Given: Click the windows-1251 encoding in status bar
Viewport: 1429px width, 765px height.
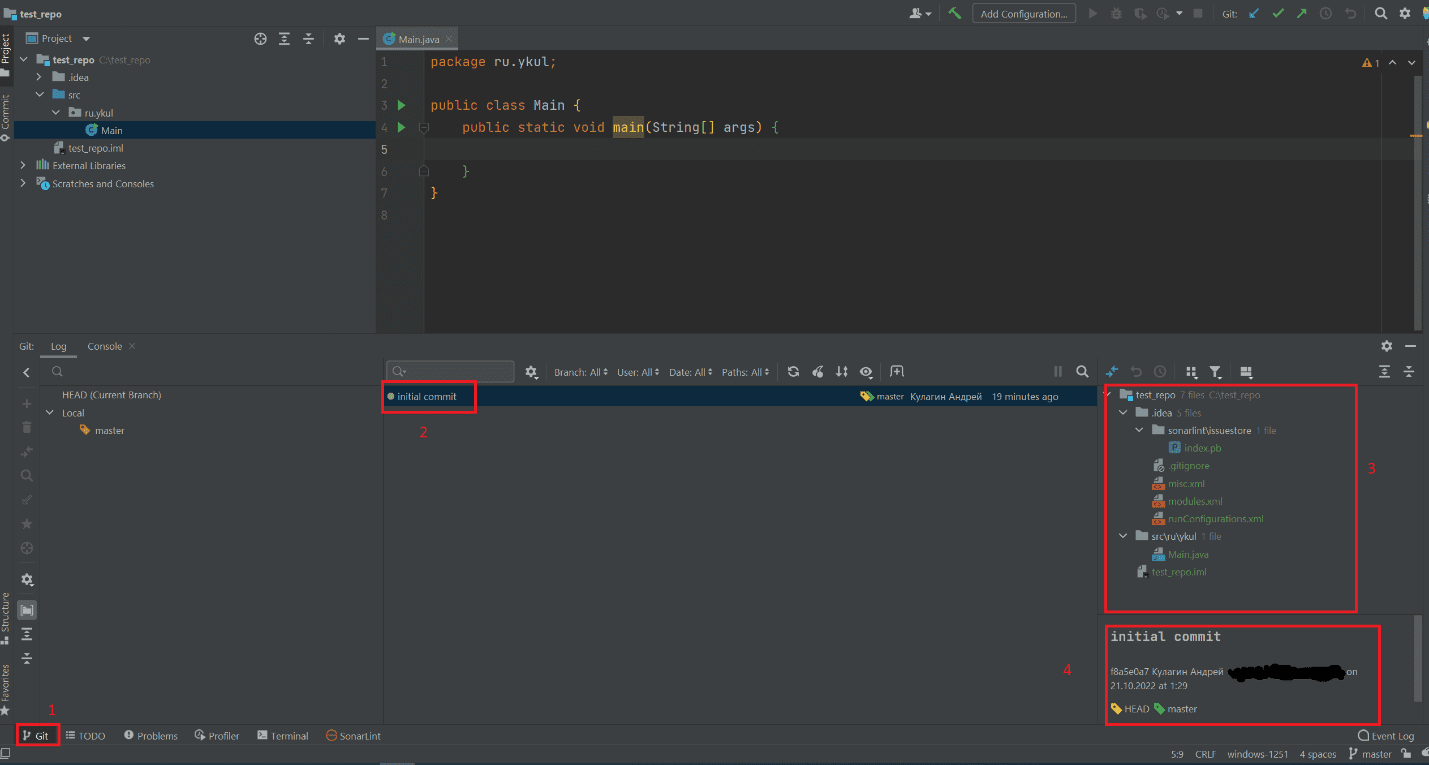Looking at the screenshot, I should click(1257, 754).
